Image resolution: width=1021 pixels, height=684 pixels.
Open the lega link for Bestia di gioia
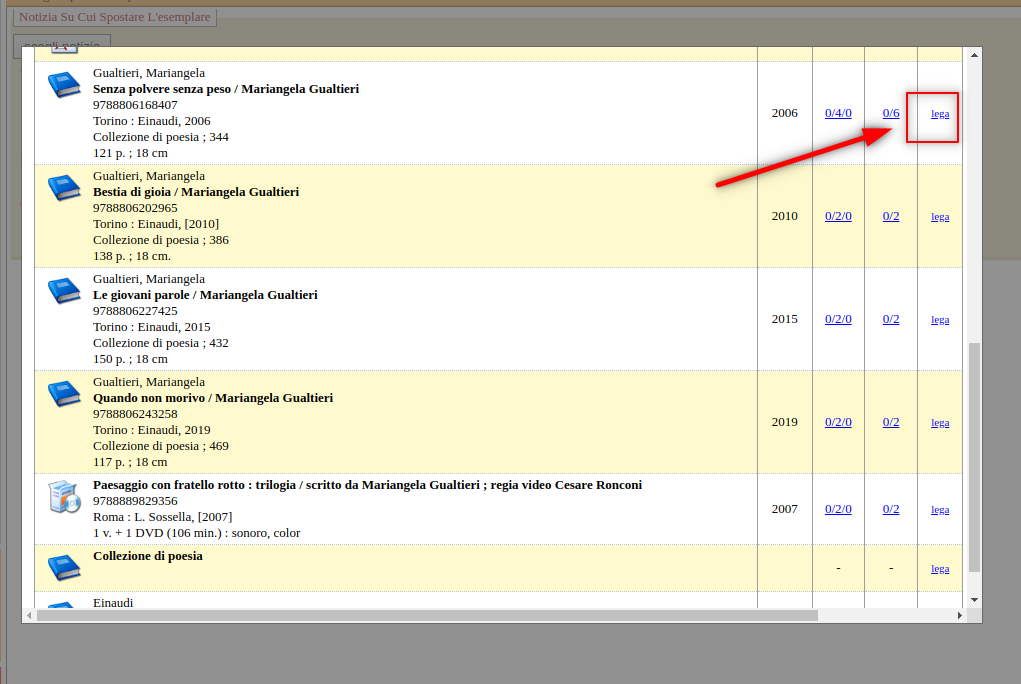tap(940, 217)
